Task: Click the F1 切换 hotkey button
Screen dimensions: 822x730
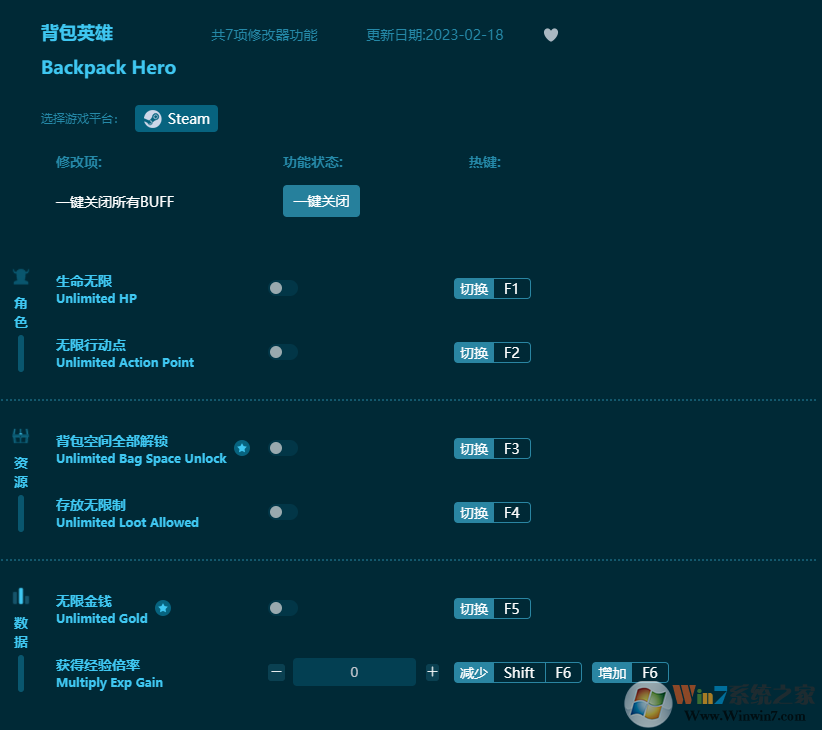Action: pos(492,288)
